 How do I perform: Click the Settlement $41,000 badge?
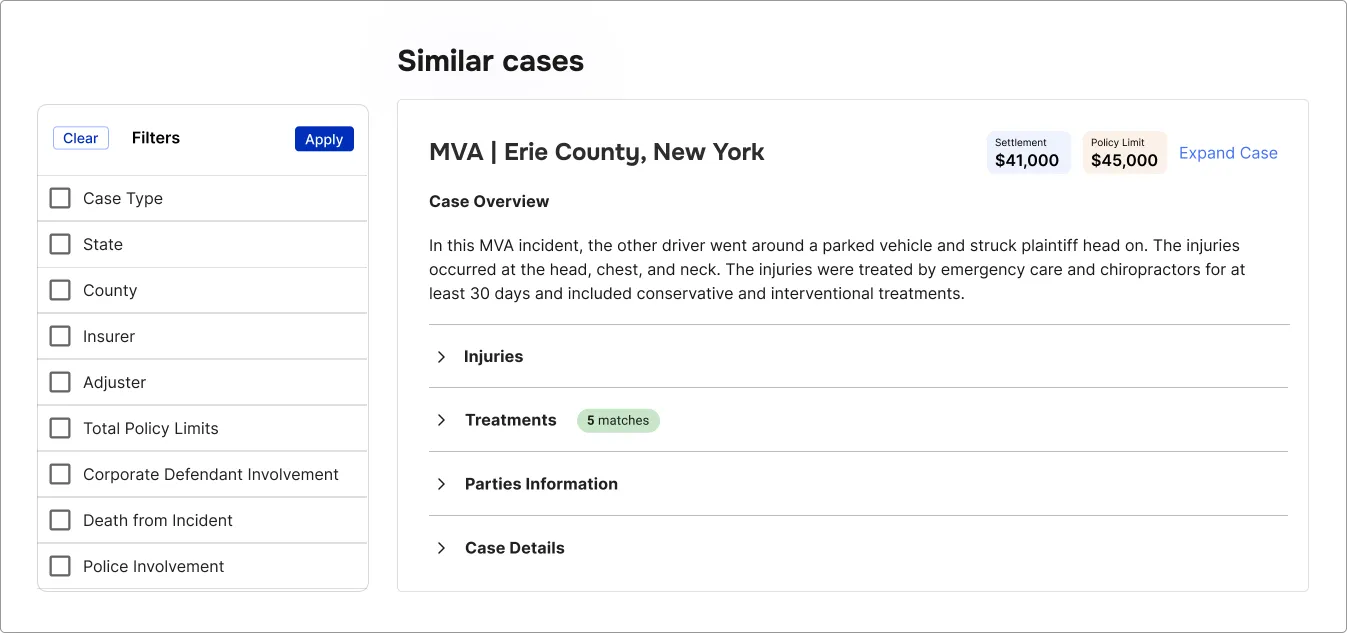click(x=1028, y=153)
